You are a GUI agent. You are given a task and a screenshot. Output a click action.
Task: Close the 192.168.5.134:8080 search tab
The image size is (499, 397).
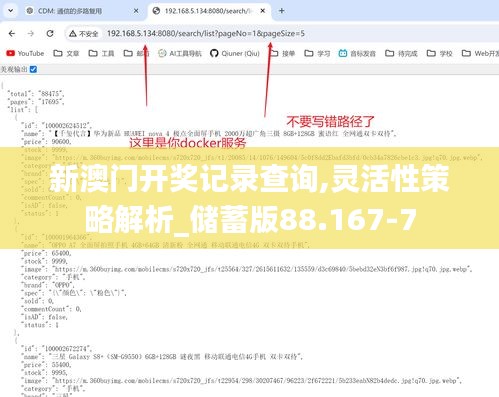point(263,11)
